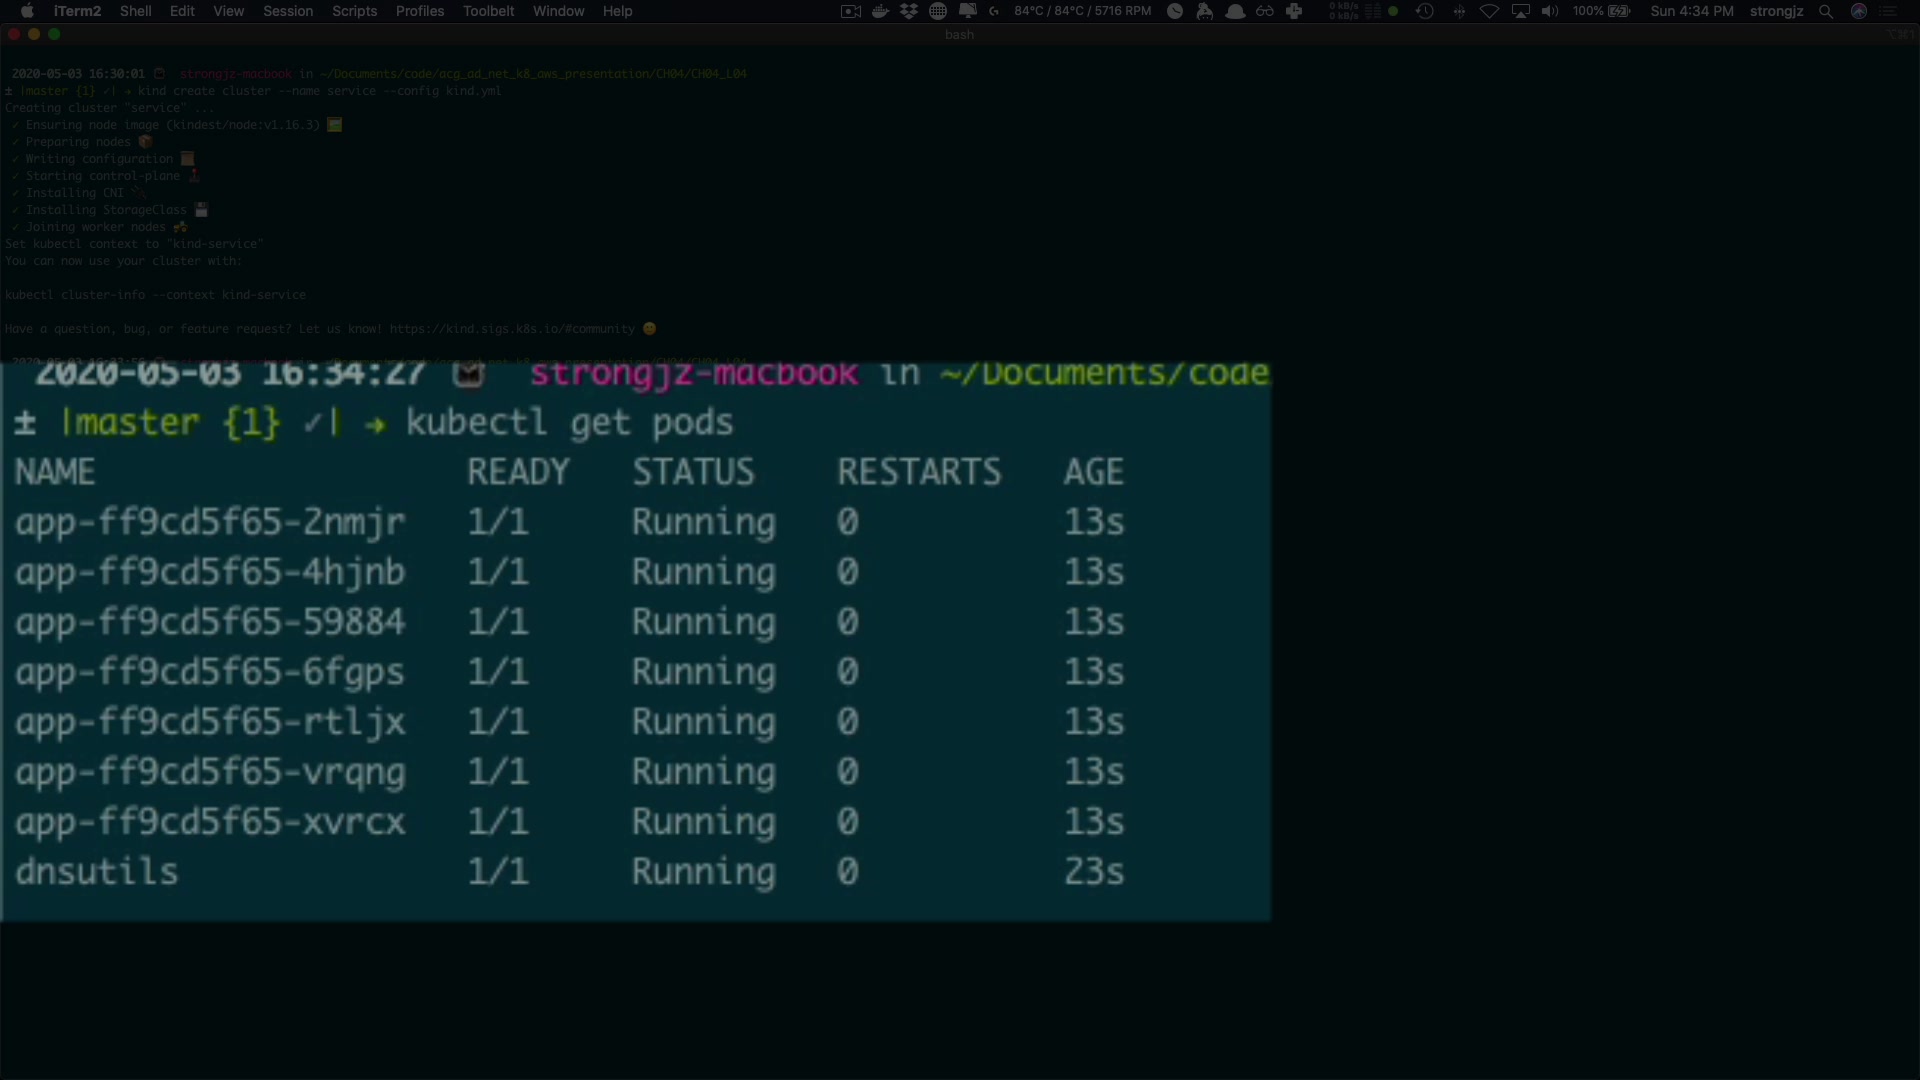Click the Docker whale menu bar icon
This screenshot has height=1080, width=1920.
coord(881,11)
